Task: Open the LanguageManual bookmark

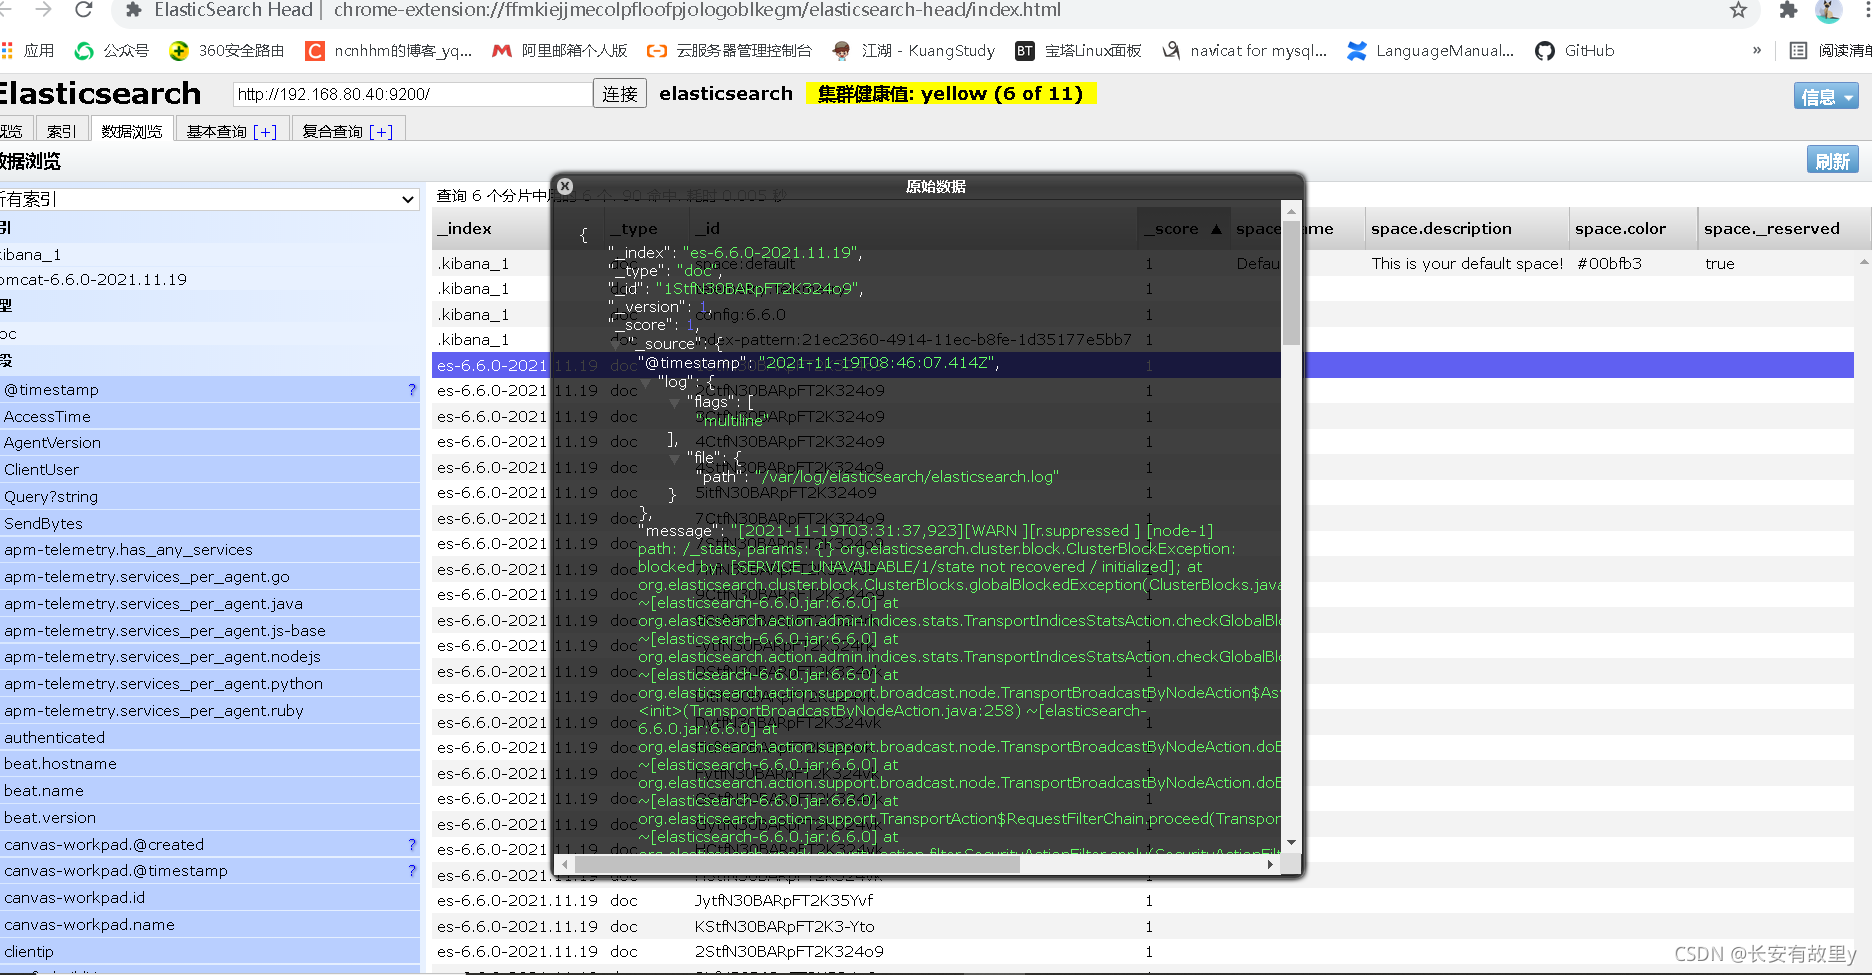Action: [x=1430, y=51]
